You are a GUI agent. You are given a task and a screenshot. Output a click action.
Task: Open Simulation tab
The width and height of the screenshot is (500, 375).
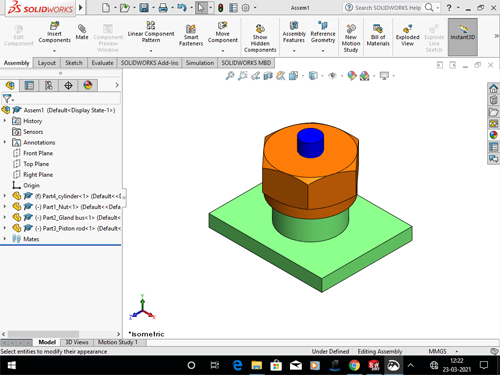[200, 63]
